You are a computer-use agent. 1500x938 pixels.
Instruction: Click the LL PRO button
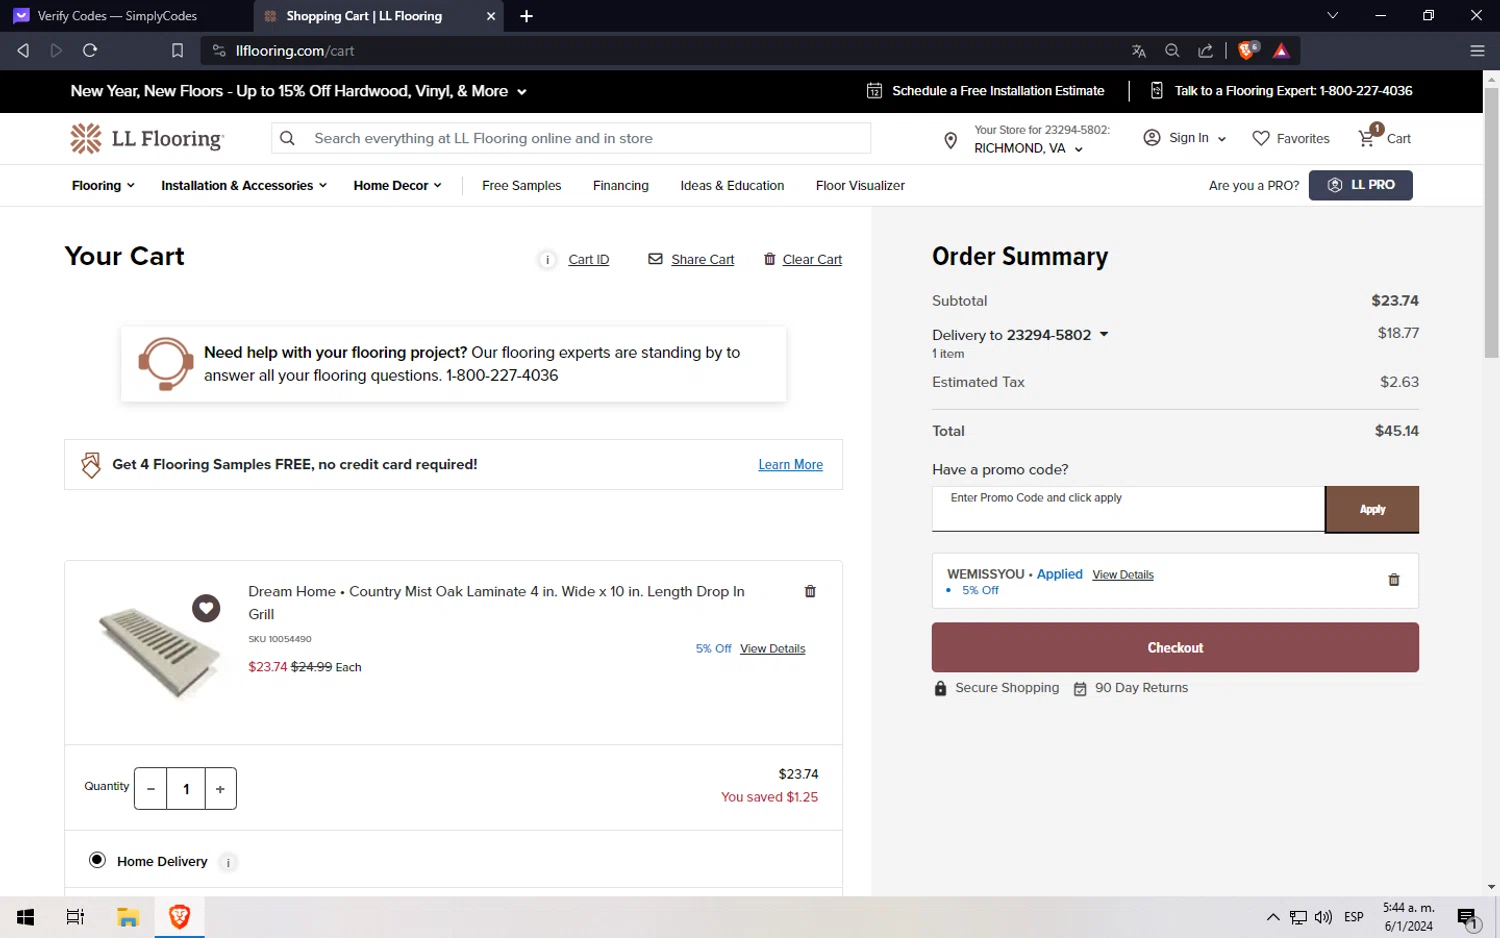click(x=1360, y=185)
